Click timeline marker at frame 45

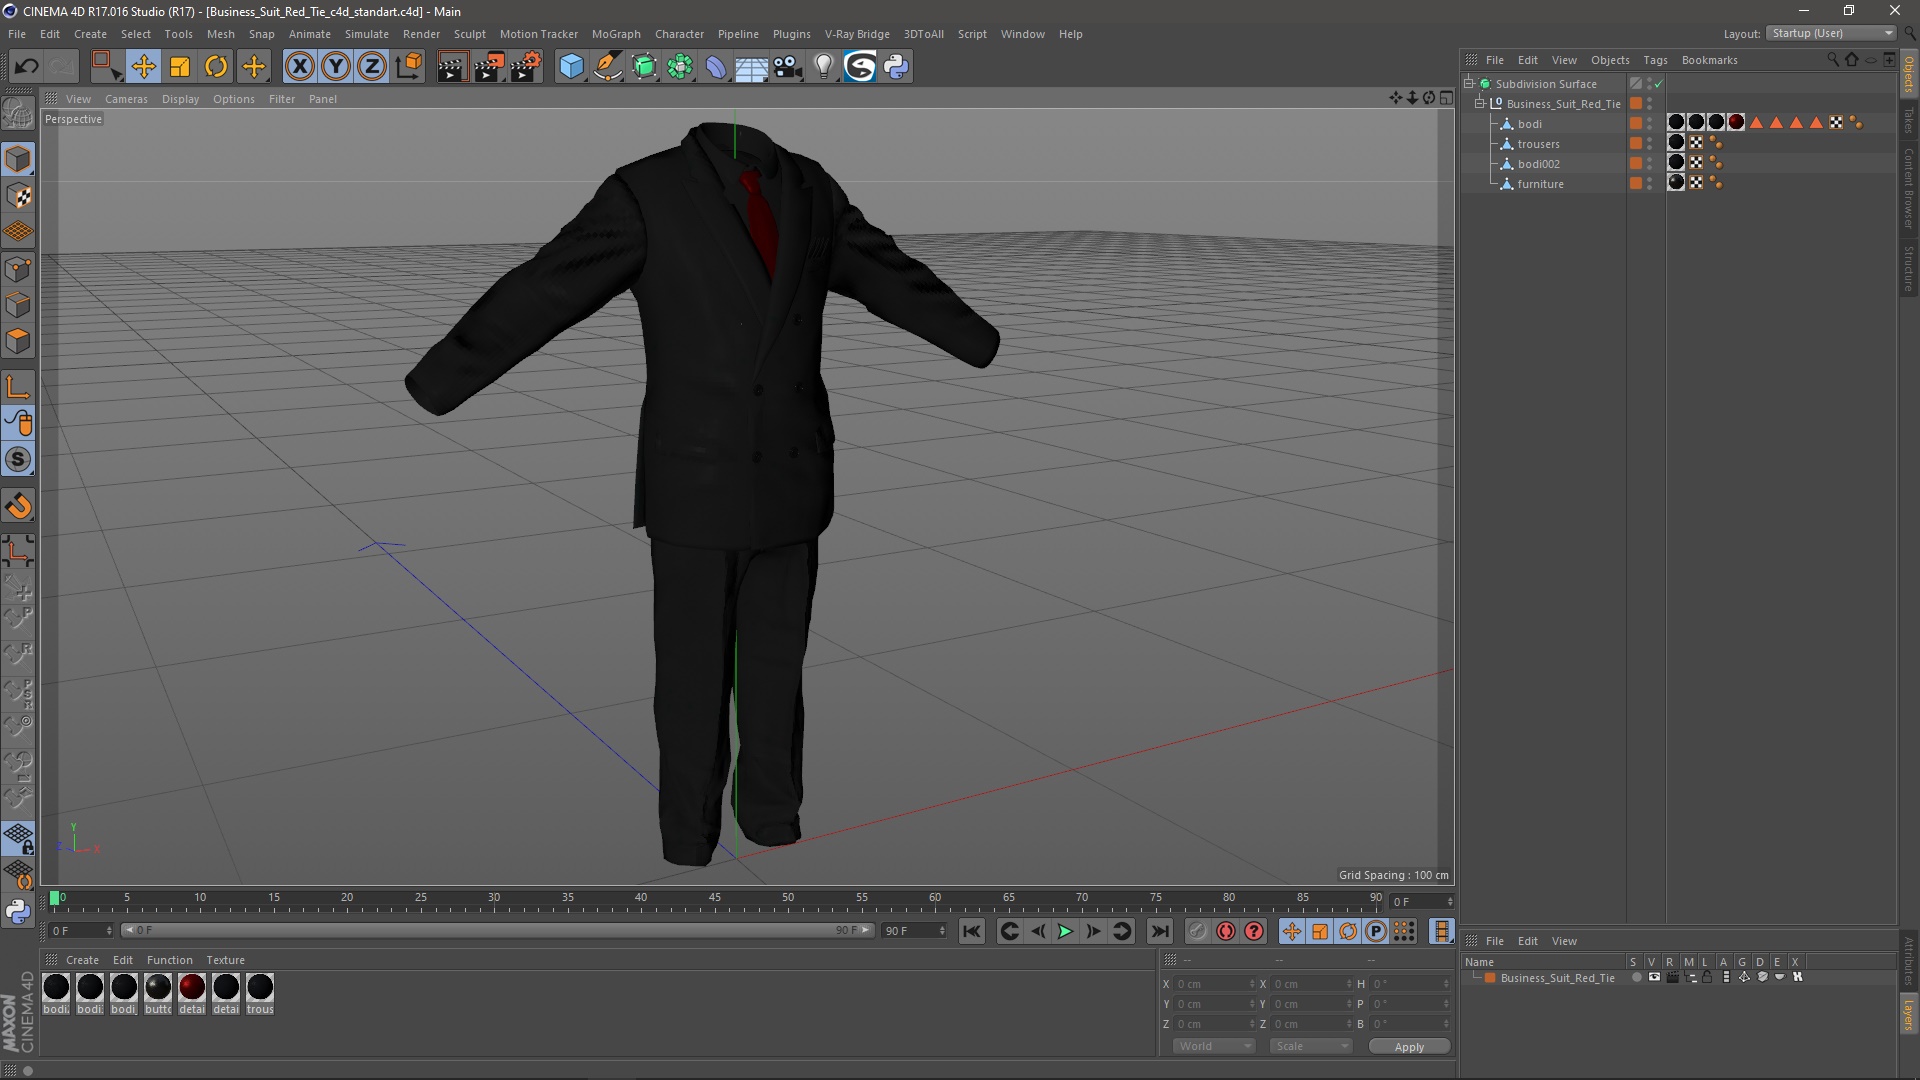714,897
